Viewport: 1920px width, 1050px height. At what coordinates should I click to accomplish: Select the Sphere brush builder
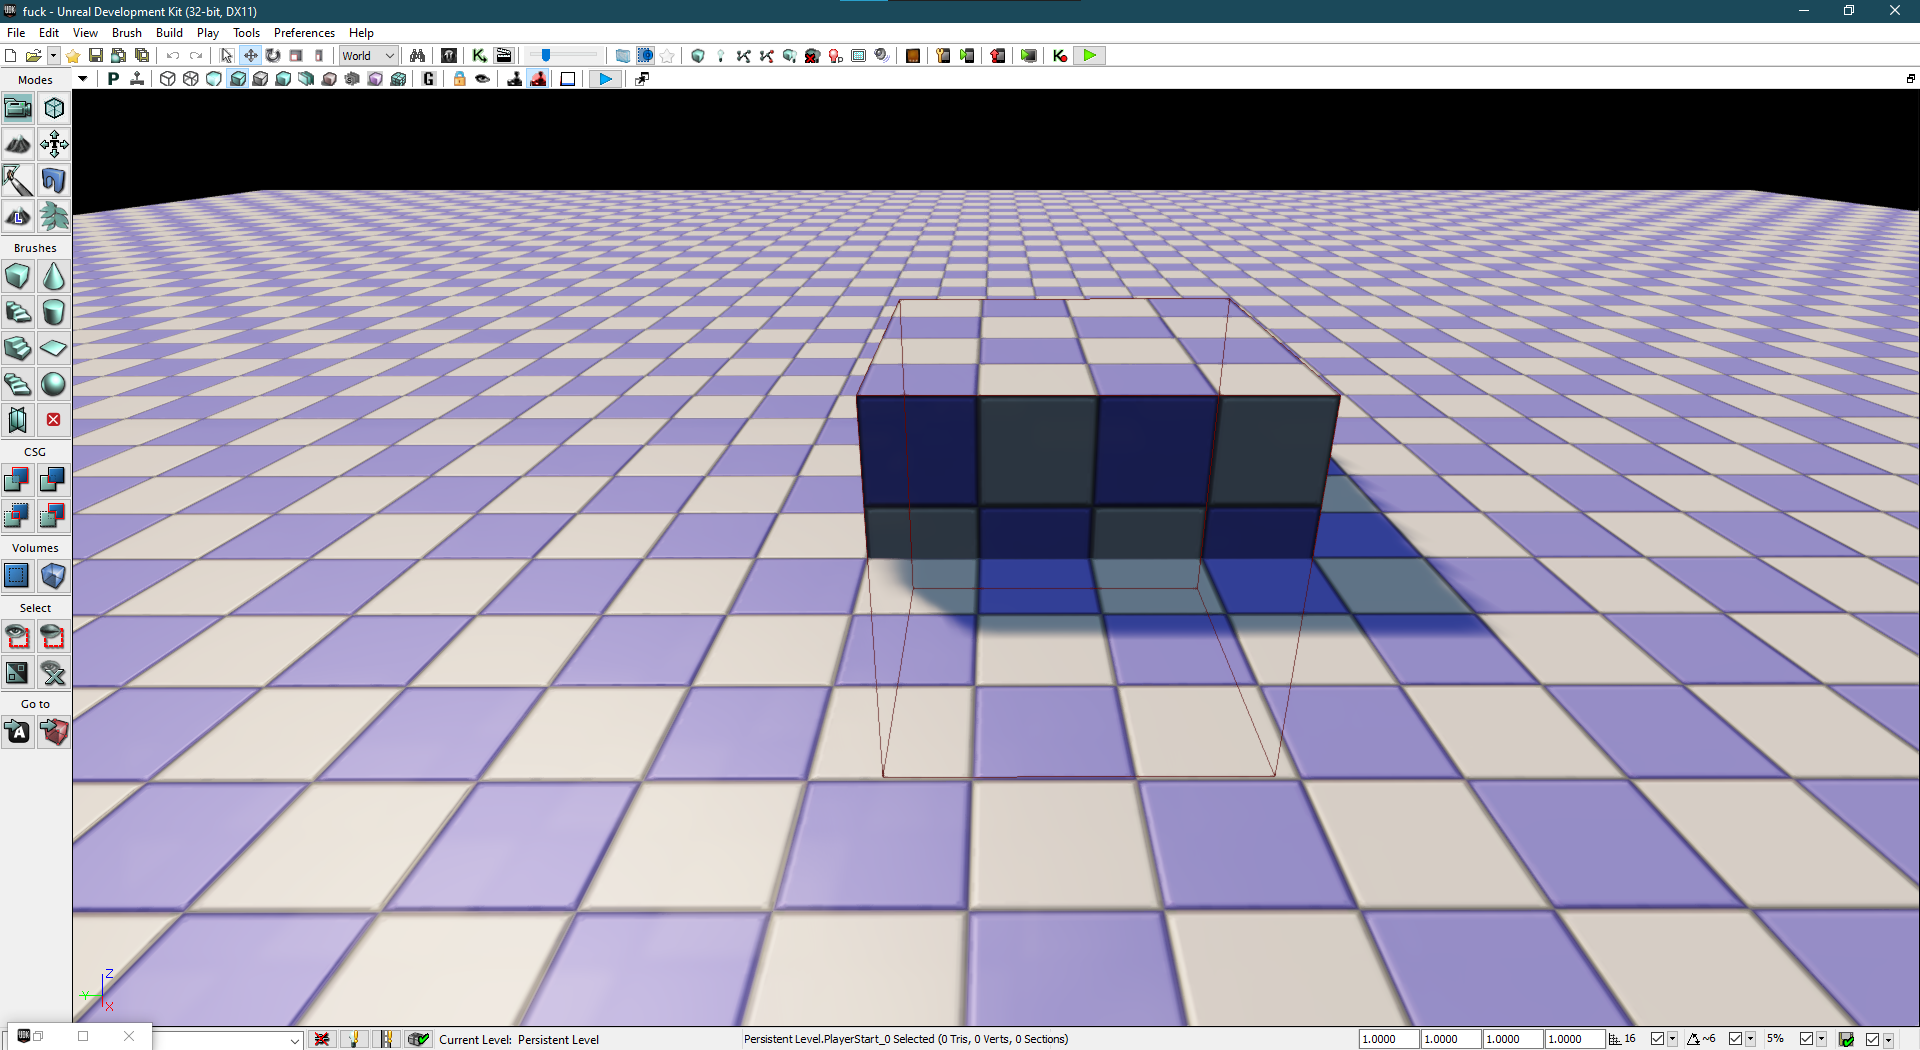(53, 384)
